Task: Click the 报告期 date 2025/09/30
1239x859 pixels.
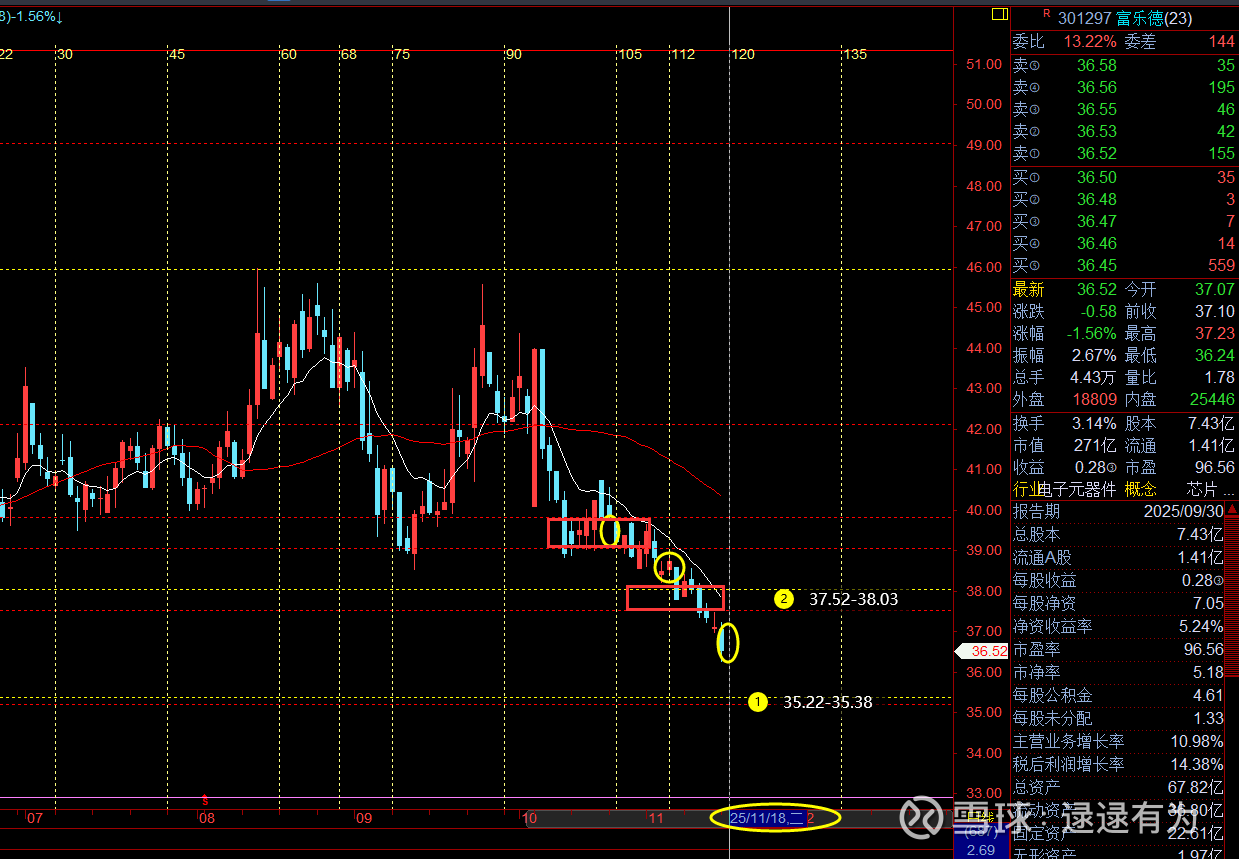Action: click(1185, 511)
